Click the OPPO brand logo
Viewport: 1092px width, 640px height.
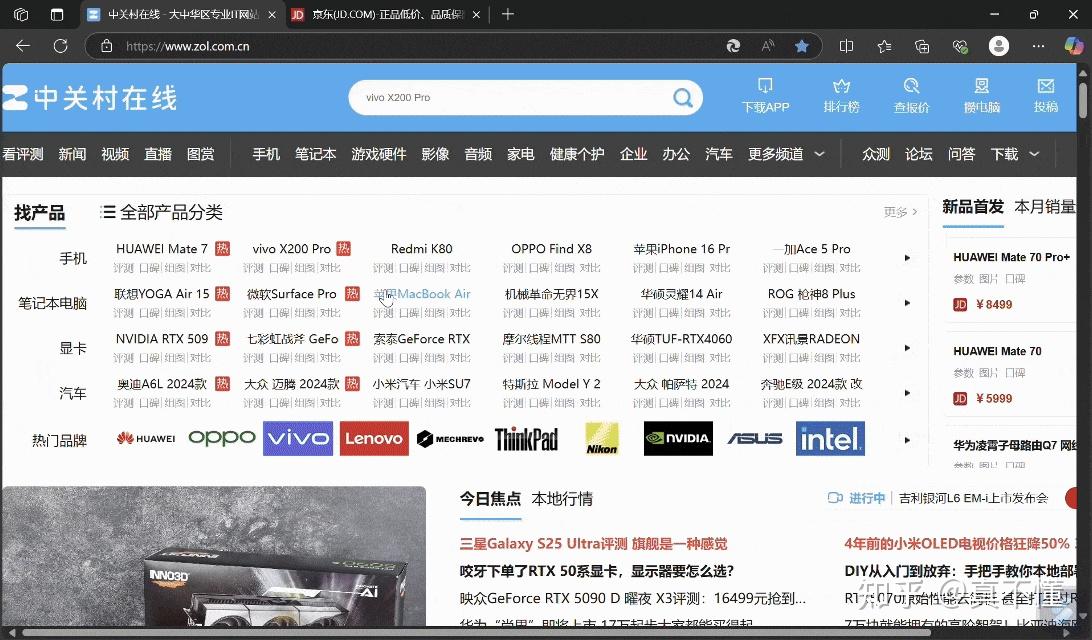coord(222,438)
